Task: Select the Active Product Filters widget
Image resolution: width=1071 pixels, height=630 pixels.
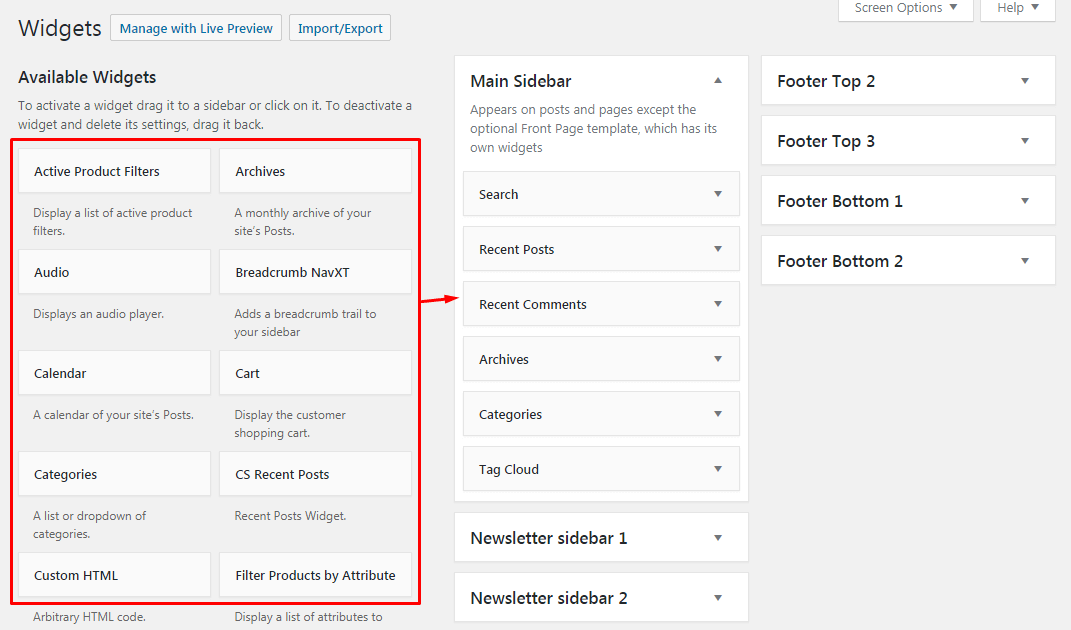Action: click(x=114, y=171)
